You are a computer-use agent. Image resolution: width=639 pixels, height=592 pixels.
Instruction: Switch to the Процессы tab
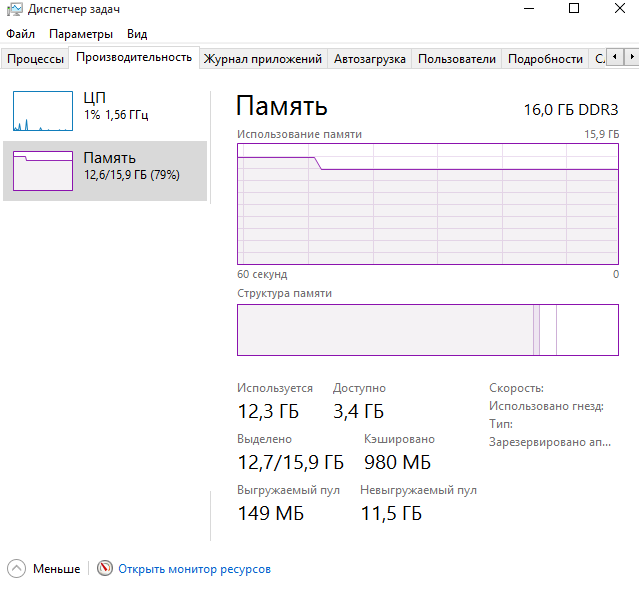[35, 59]
